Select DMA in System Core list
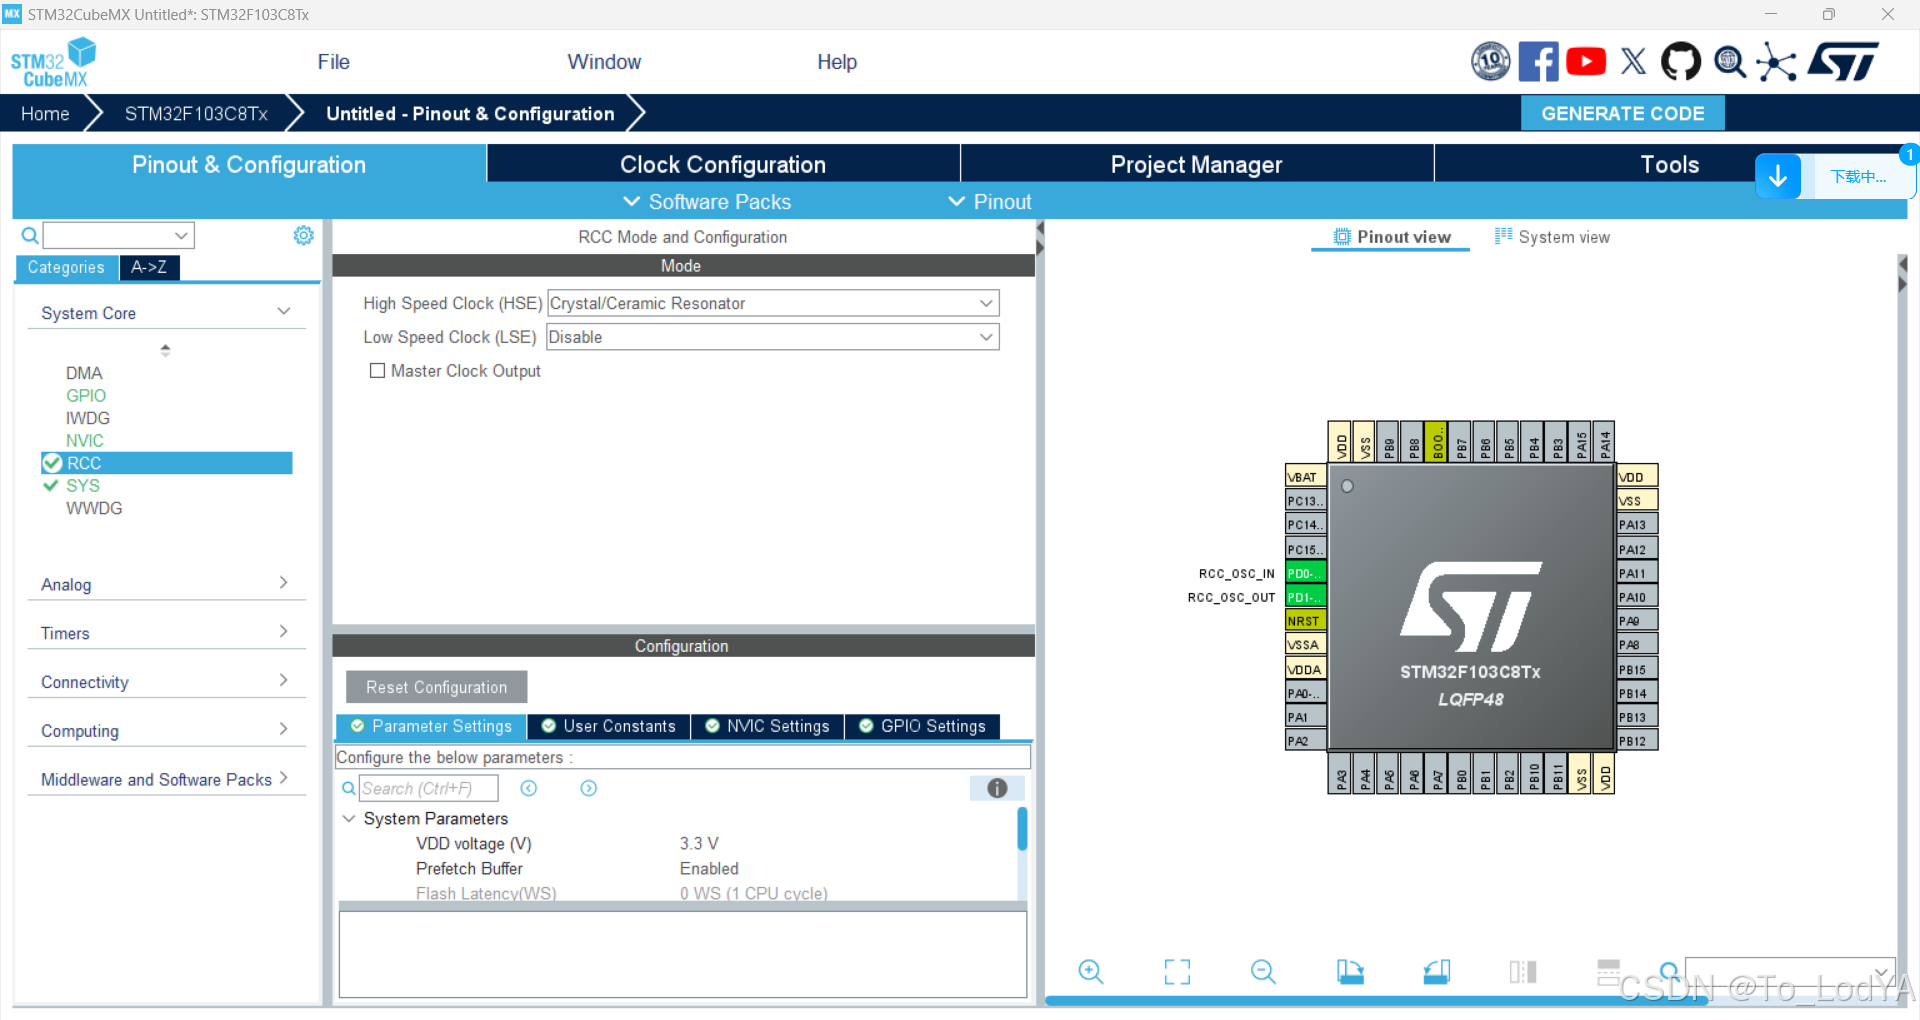Image resolution: width=1920 pixels, height=1020 pixels. [84, 373]
